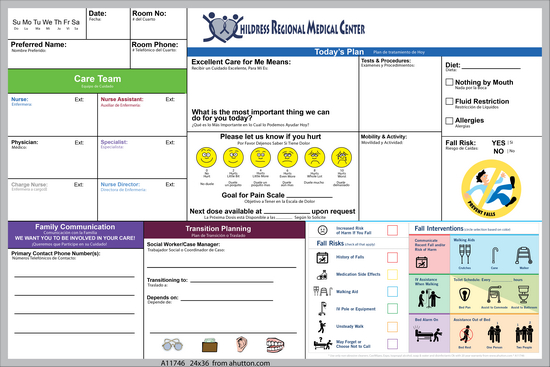Check the History of Falls red box
The image size is (550, 367).
(393, 257)
